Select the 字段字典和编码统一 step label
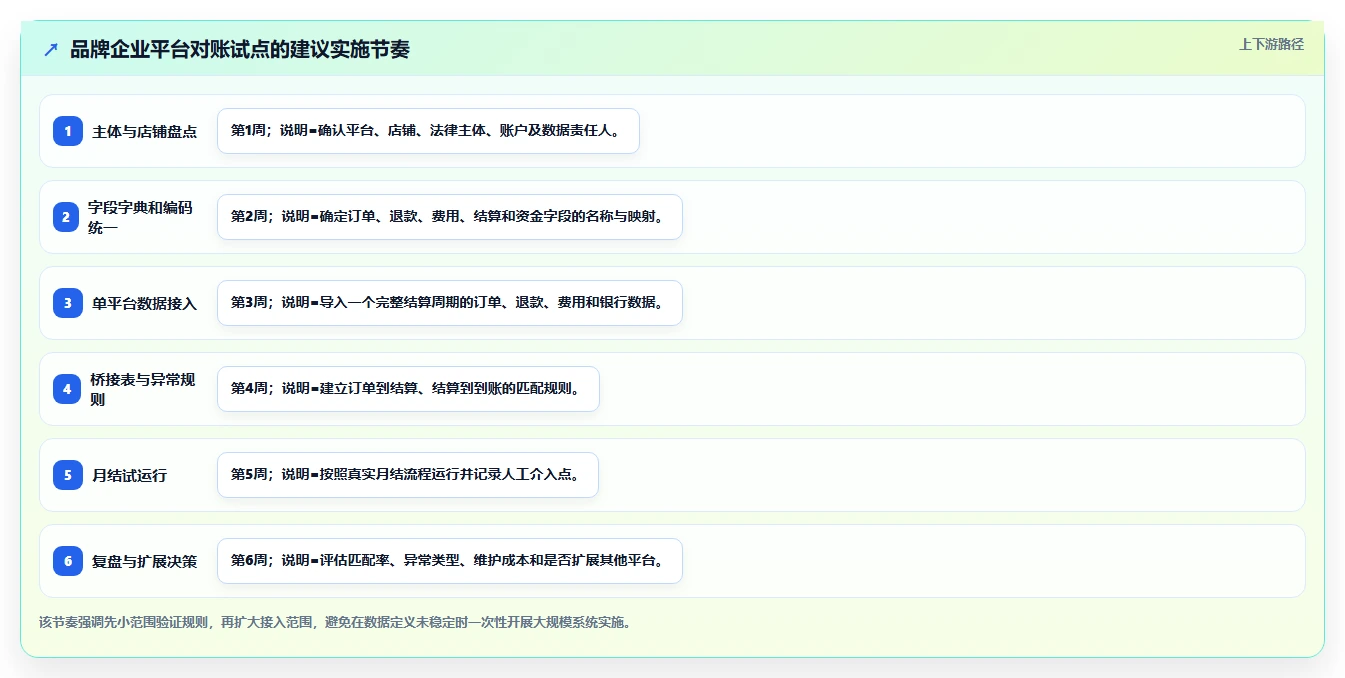The width and height of the screenshot is (1345, 678). 140,217
